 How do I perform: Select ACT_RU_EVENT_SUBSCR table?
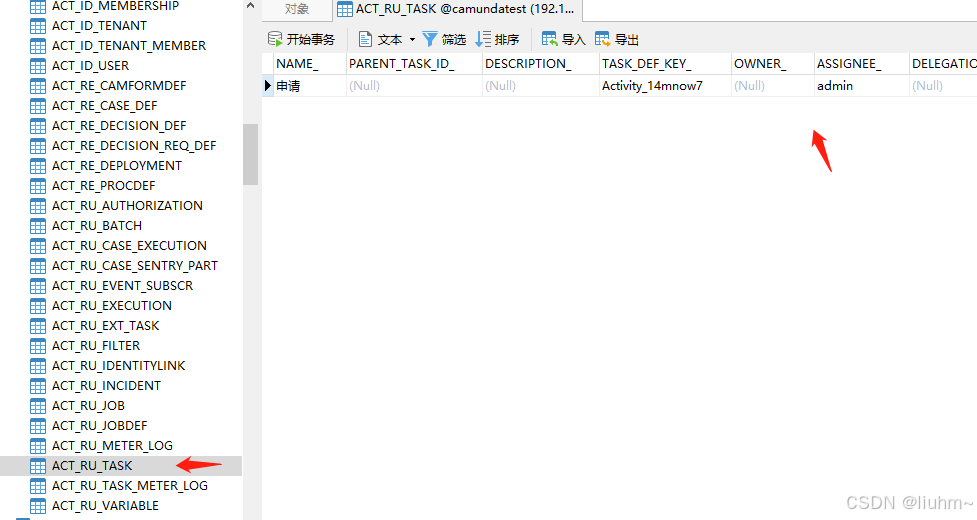coord(123,286)
